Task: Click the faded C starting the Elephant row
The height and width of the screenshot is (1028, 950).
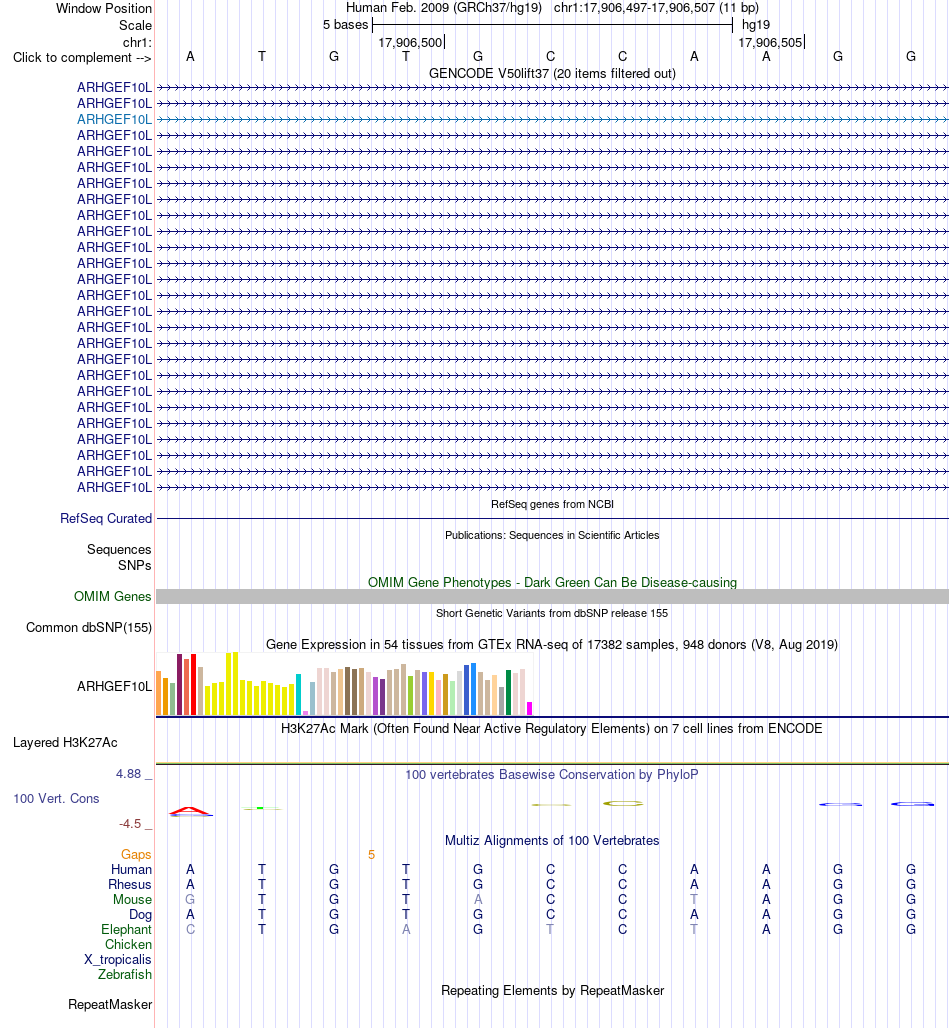Action: tap(190, 930)
